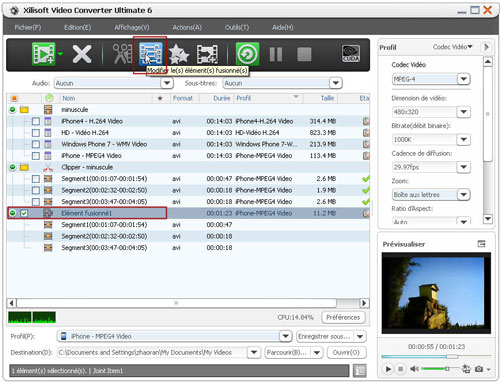Open the Dimension de vidéo 480x320 dropdown
This screenshot has height=382, width=500.
[464, 112]
